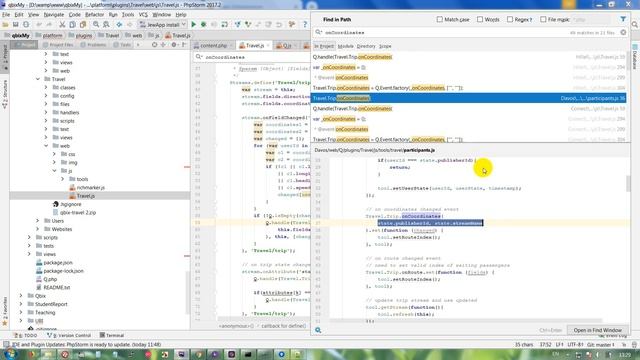Enable the Match case checkbox

(440, 19)
